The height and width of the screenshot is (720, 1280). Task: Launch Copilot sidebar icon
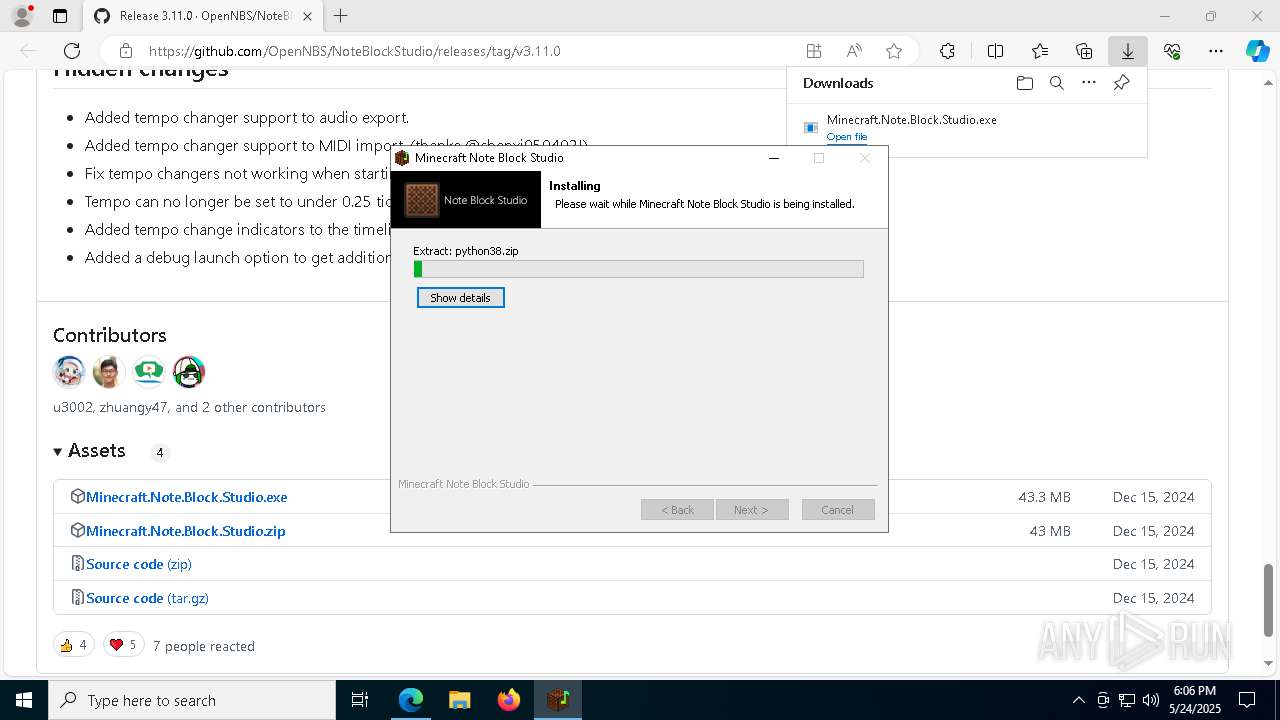(x=1258, y=51)
